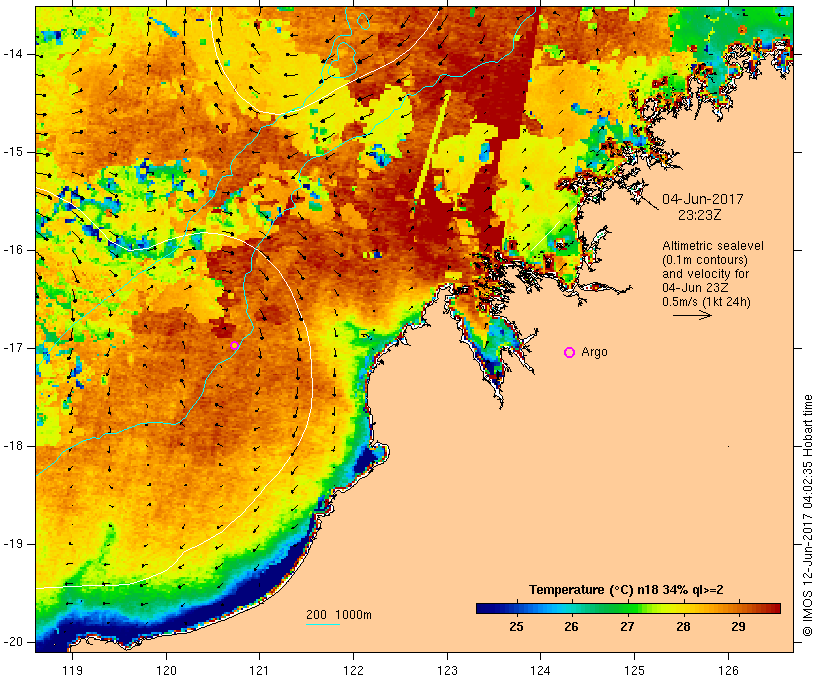Click the time stamp '23:23Z'
This screenshot has width=820, height=680.
pyautogui.click(x=700, y=215)
